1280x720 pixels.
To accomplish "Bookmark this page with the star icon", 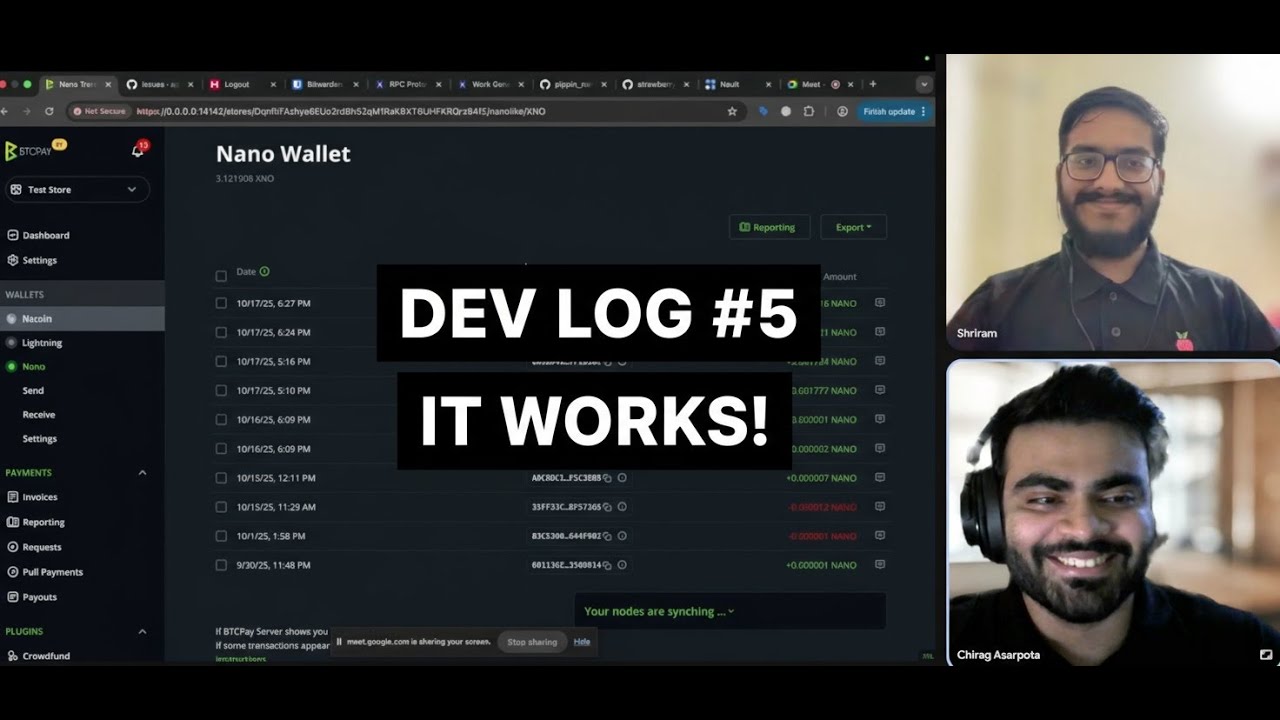I will [732, 112].
